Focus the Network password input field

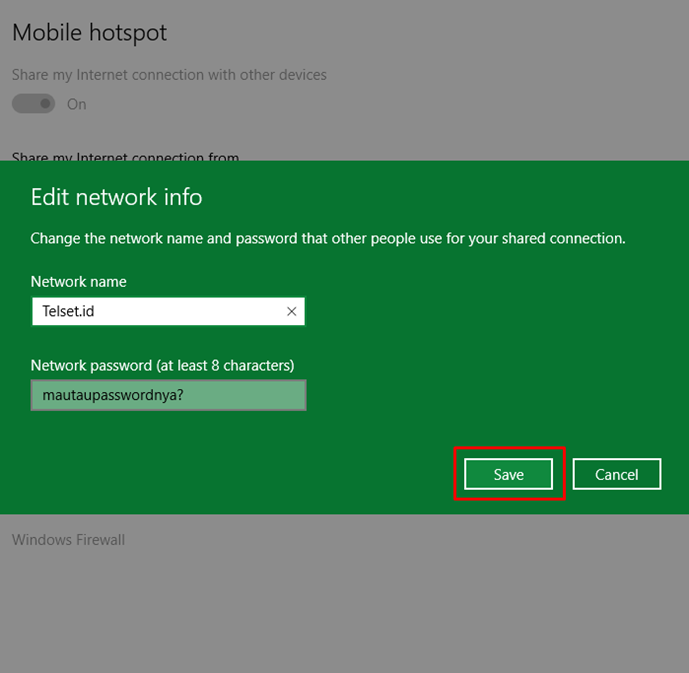click(168, 395)
